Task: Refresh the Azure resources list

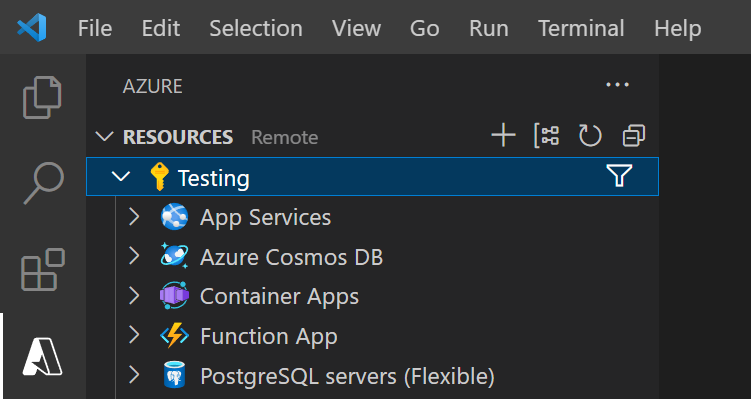Action: tap(590, 136)
